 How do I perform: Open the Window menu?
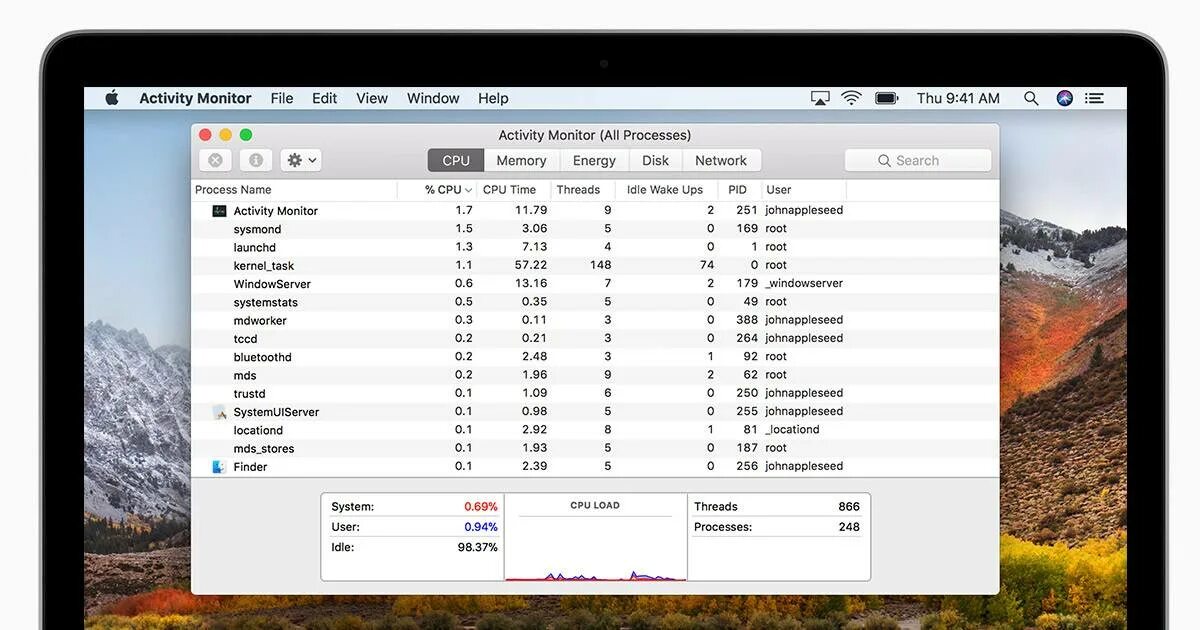click(433, 98)
